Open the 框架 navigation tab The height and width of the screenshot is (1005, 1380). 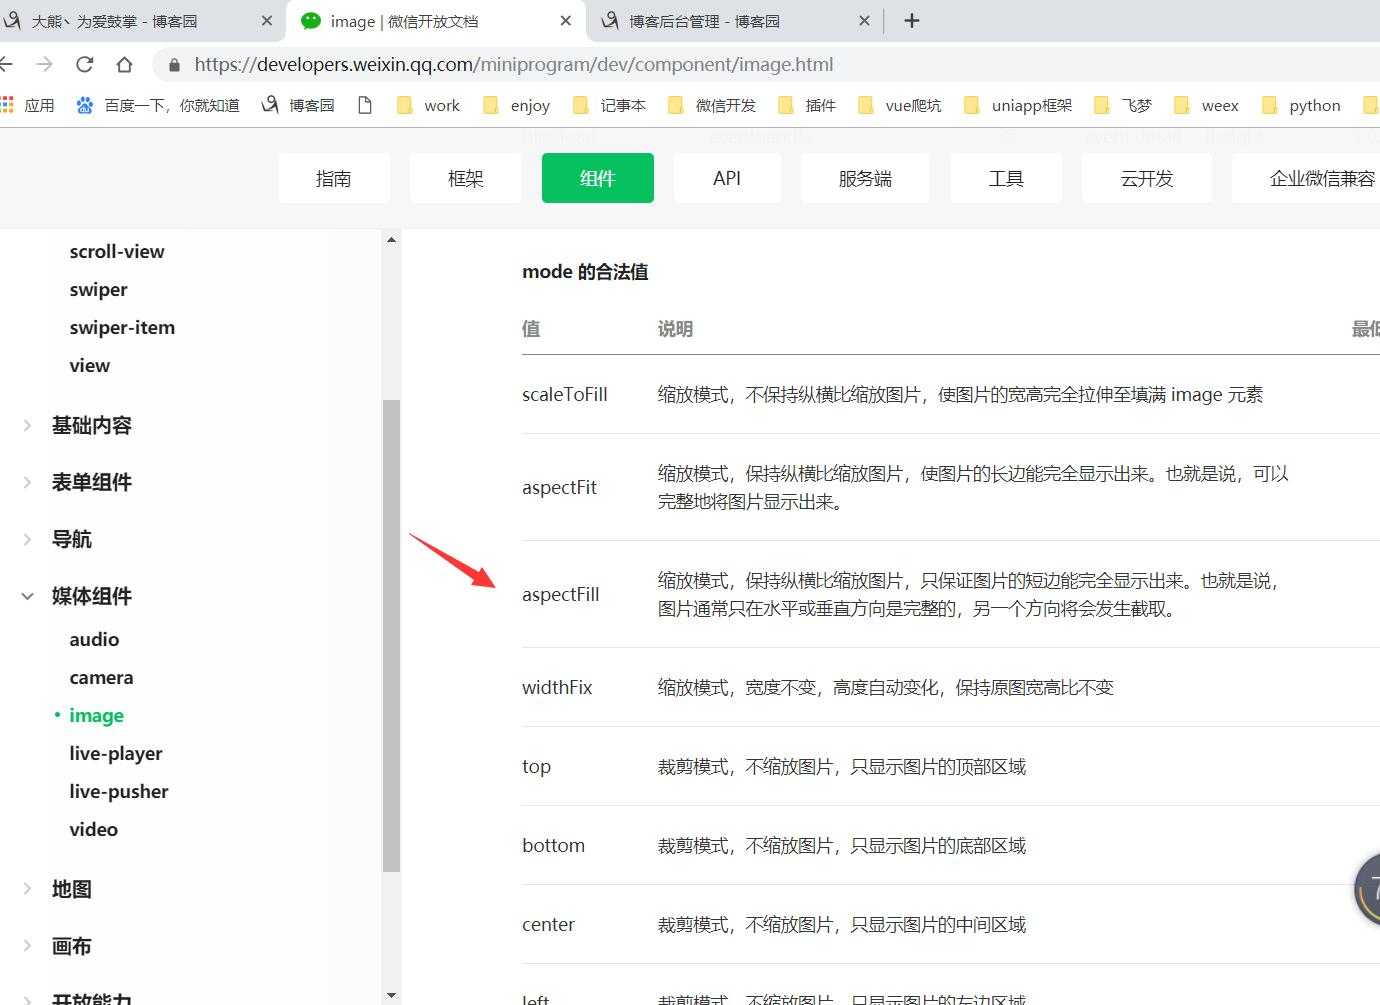point(465,178)
